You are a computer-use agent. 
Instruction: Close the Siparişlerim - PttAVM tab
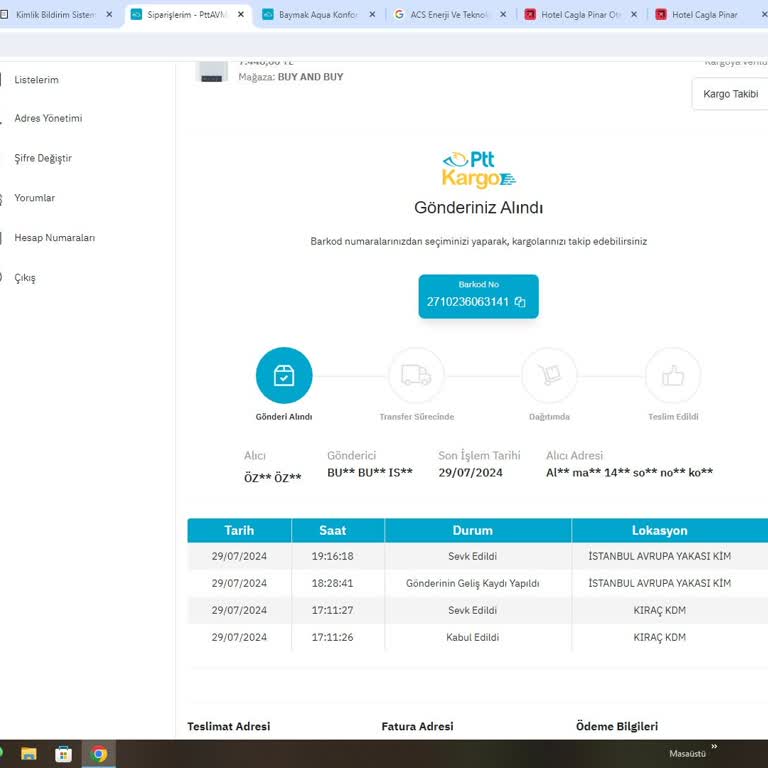pyautogui.click(x=240, y=15)
